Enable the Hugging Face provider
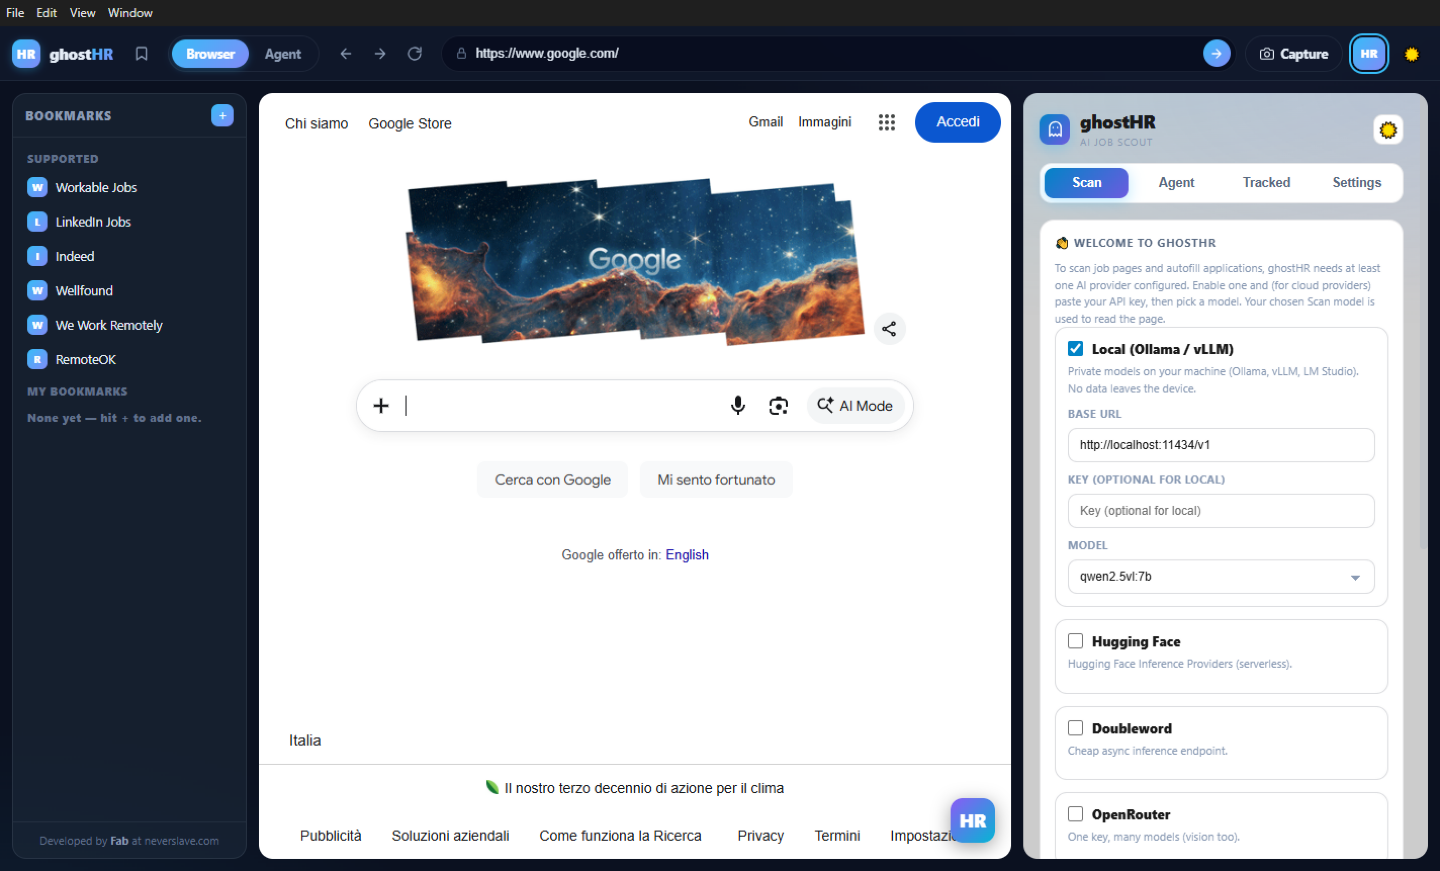Screen dimensions: 1440x871 click(1076, 641)
